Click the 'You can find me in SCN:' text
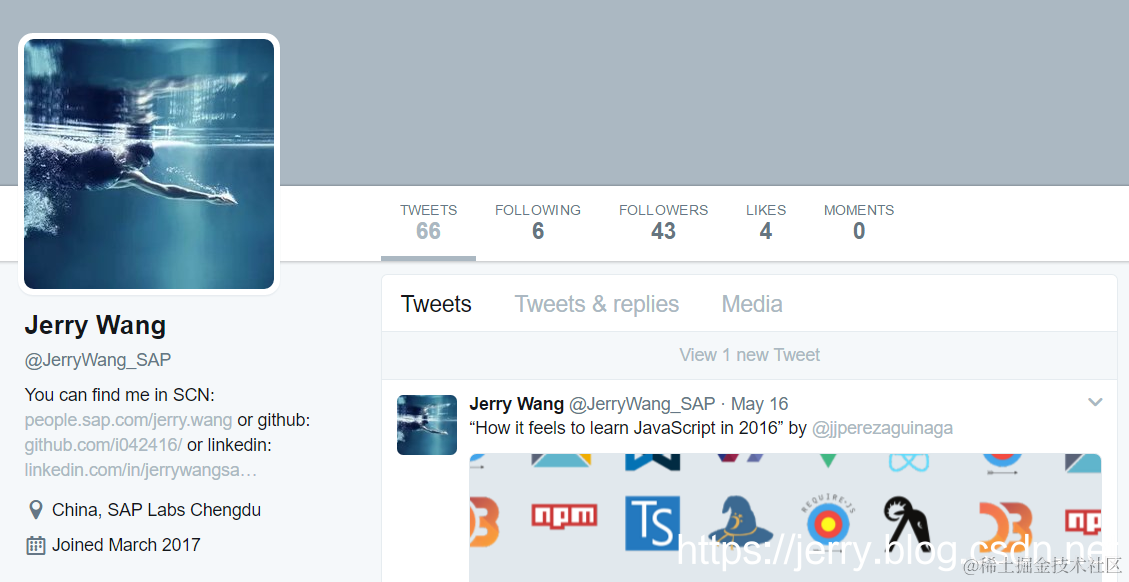Viewport: 1129px width, 582px height. pos(120,395)
